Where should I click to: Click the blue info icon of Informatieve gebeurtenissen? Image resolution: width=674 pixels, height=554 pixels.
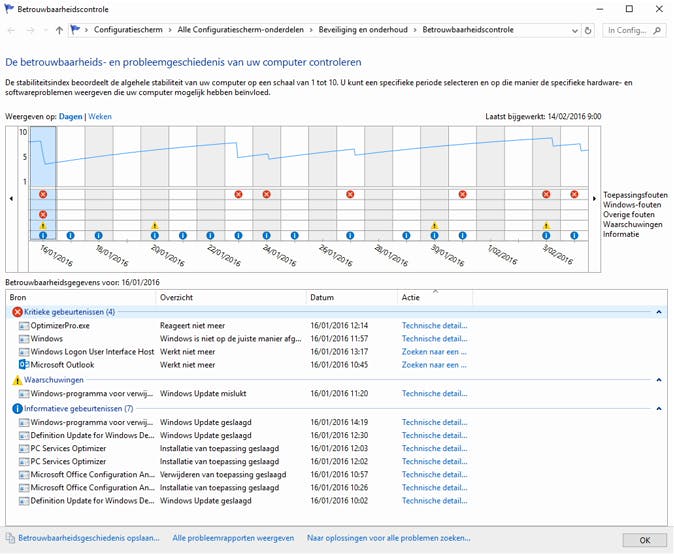(x=17, y=409)
